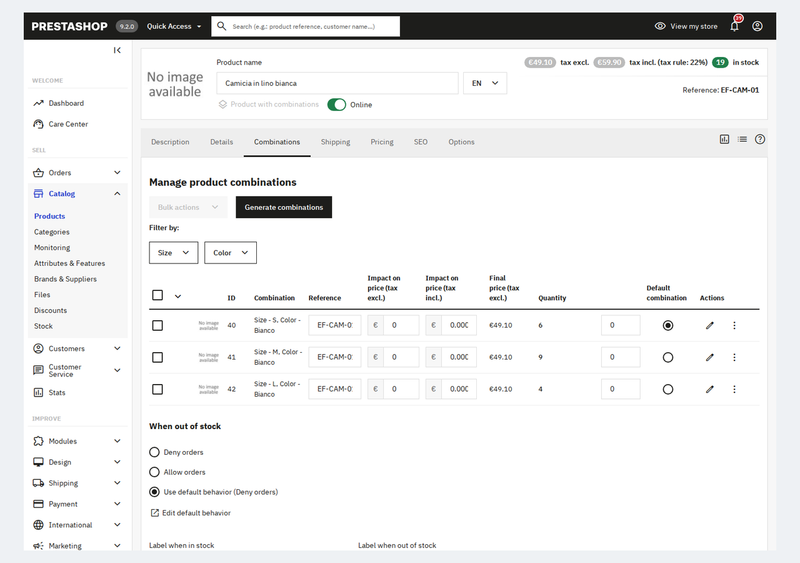Set combination 42 as default
This screenshot has width=800, height=563.
tap(668, 389)
